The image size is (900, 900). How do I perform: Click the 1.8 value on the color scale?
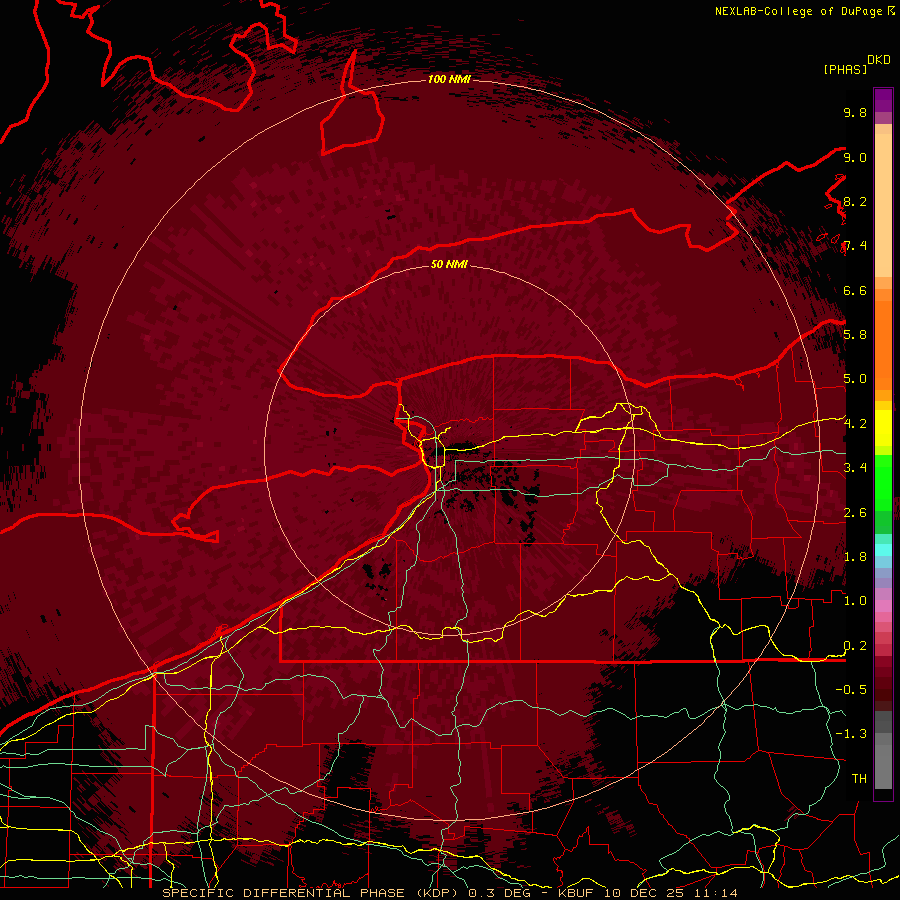[x=855, y=557]
